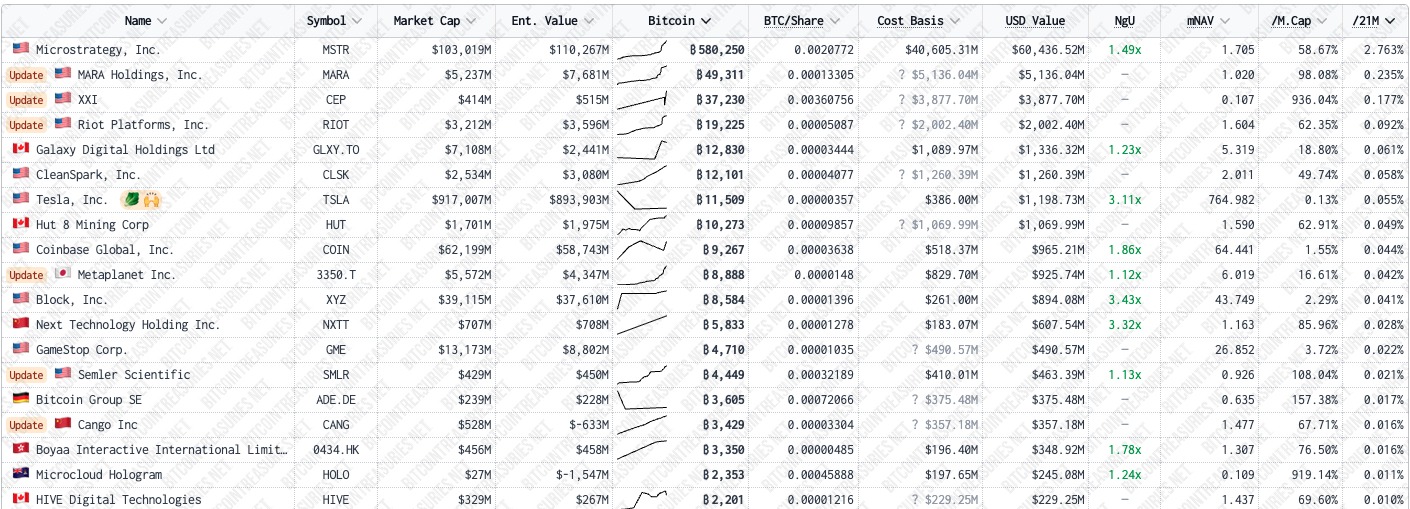Click the Galaxy Digital holdings sparkline
Image resolution: width=1410 pixels, height=509 pixels.
click(x=642, y=149)
